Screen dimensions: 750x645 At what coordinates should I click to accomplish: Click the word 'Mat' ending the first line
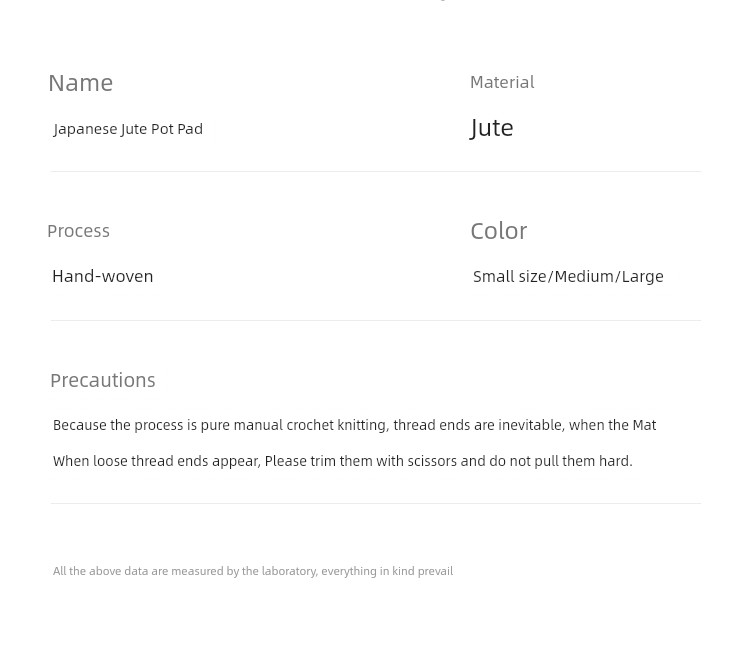point(644,425)
